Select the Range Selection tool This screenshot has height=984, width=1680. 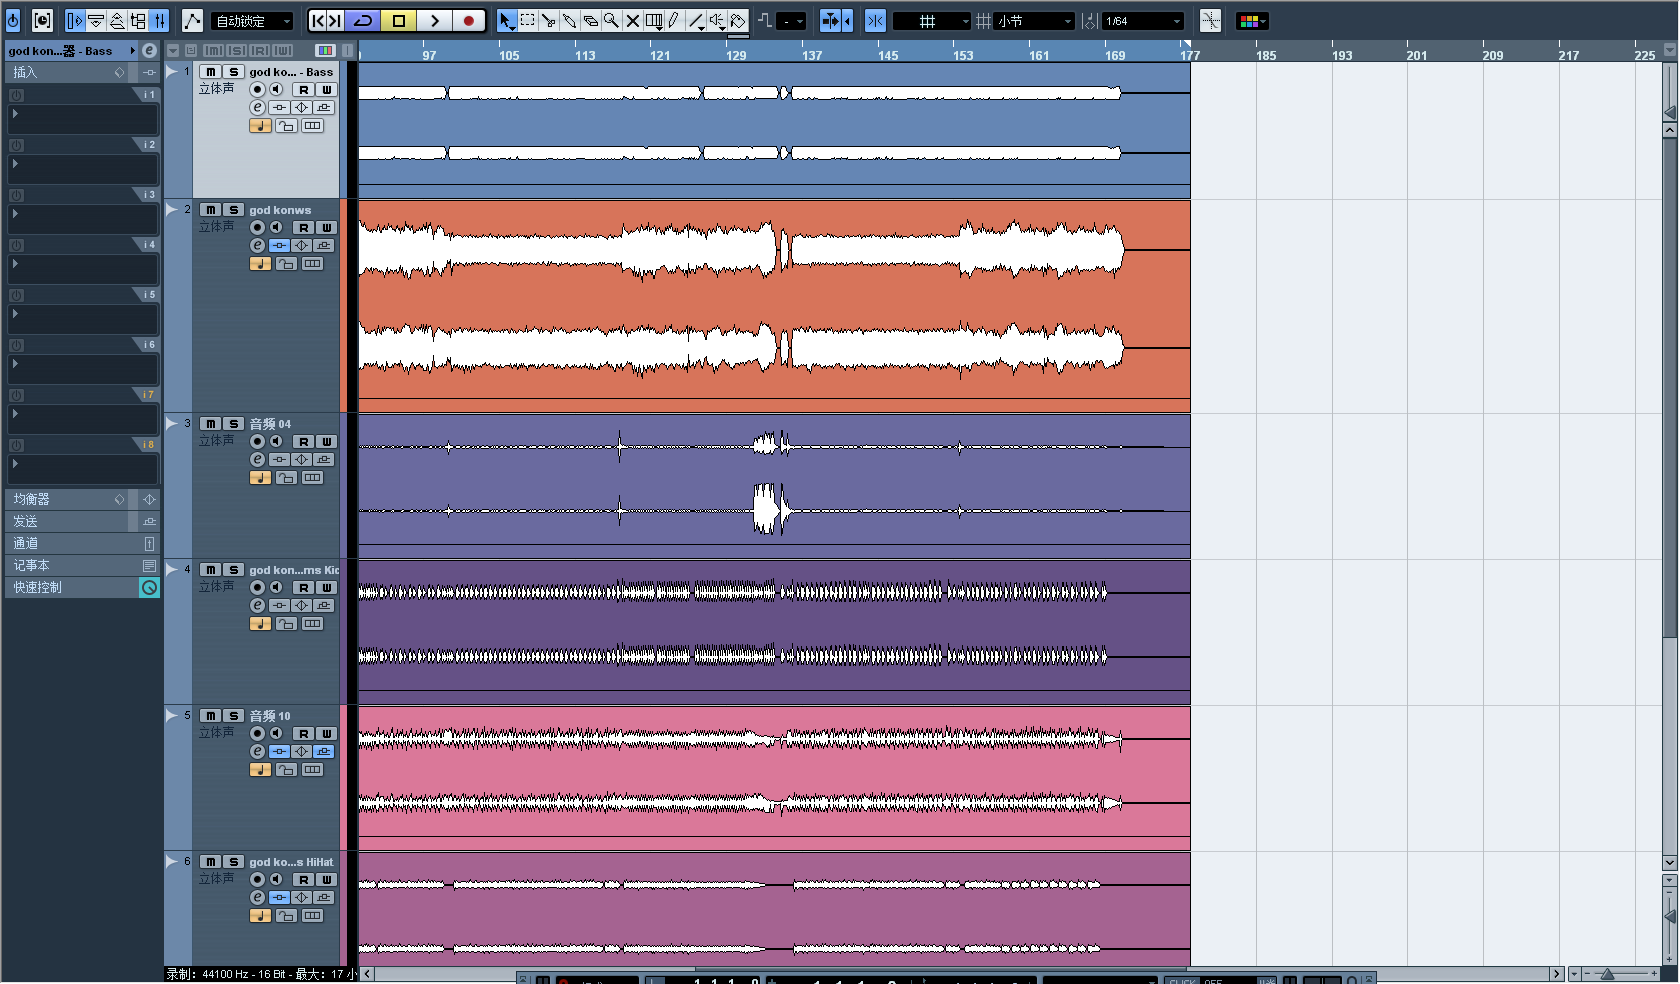pyautogui.click(x=528, y=20)
